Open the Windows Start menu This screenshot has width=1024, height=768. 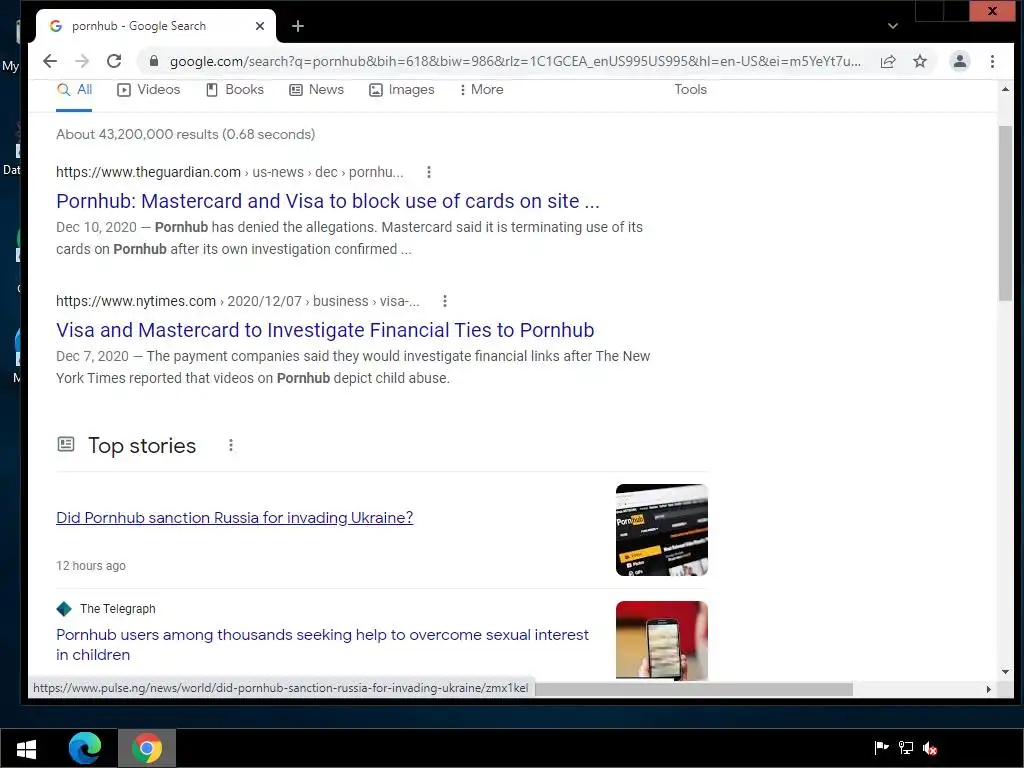click(26, 748)
